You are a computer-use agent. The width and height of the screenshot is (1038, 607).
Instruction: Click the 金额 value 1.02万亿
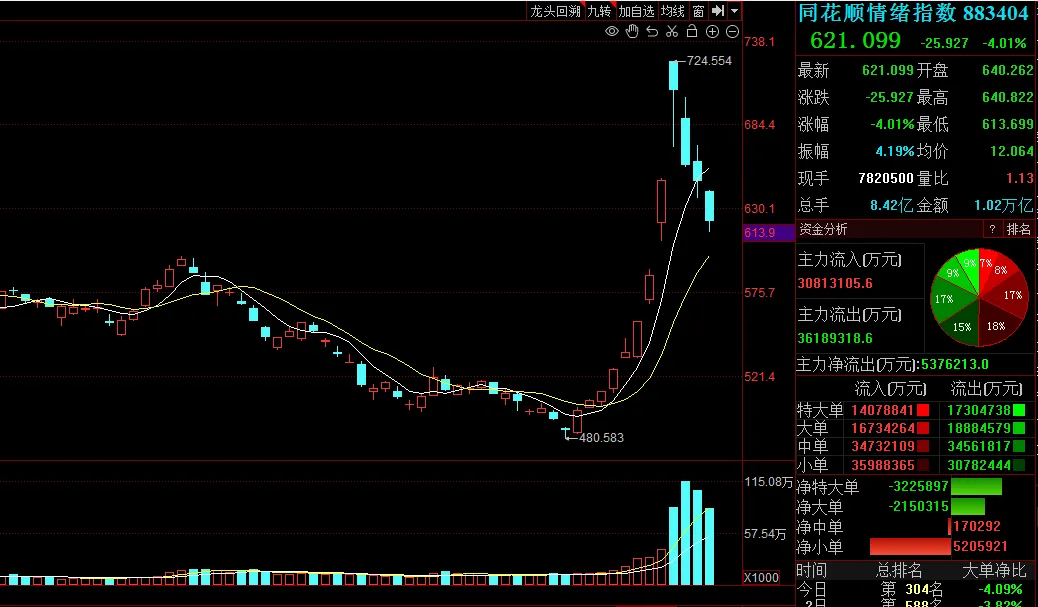(1004, 206)
